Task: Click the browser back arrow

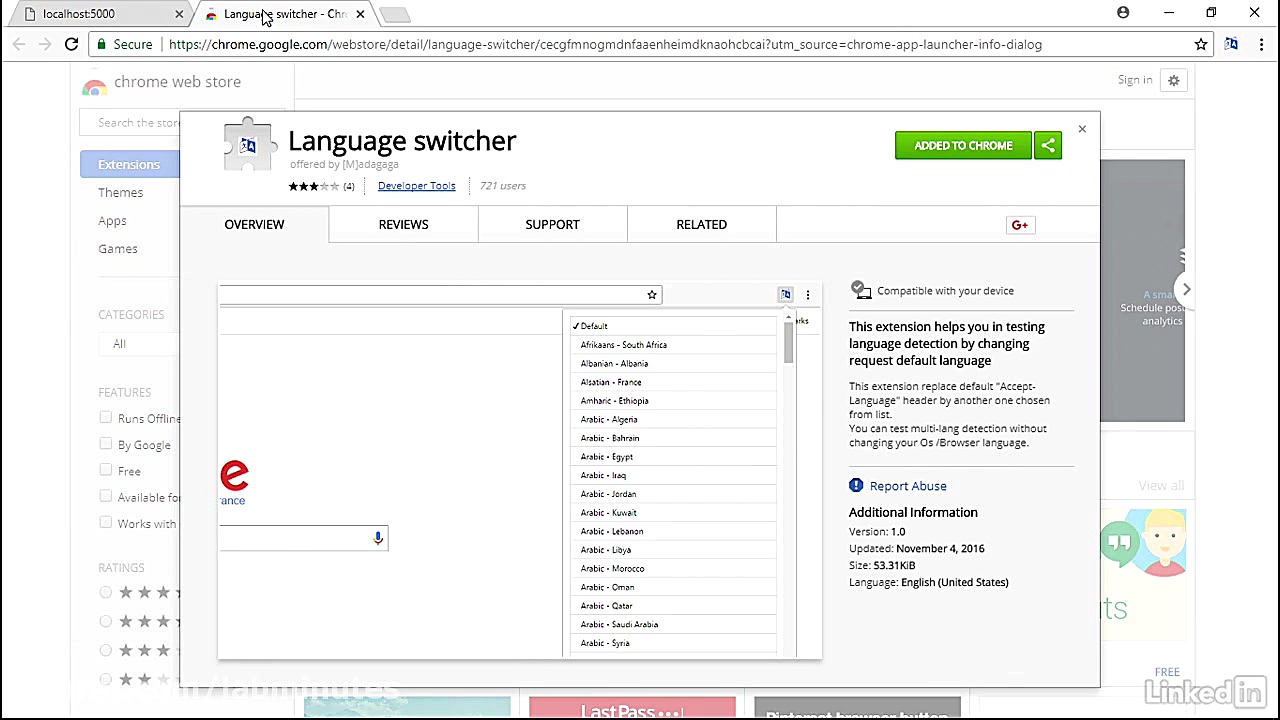Action: click(x=19, y=44)
